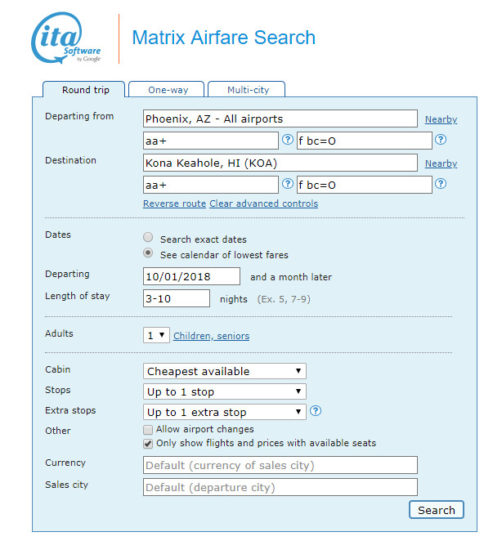484x550 pixels.
Task: Open help icon beside departure routing codes
Action: (288, 140)
